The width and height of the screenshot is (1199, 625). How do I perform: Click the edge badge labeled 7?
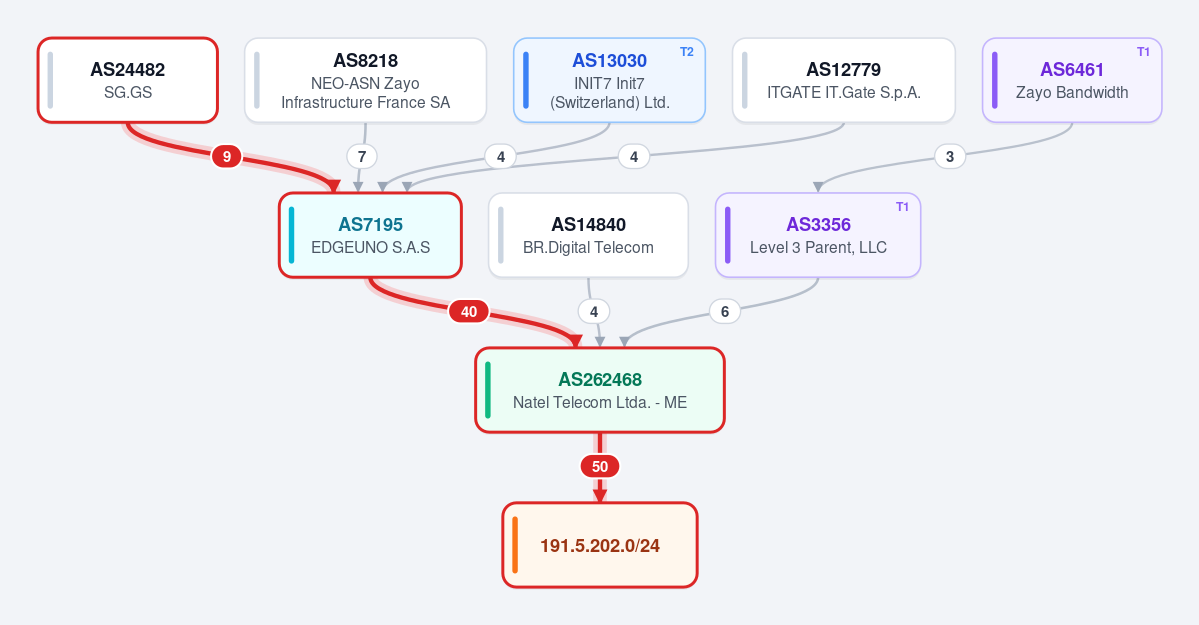click(362, 157)
